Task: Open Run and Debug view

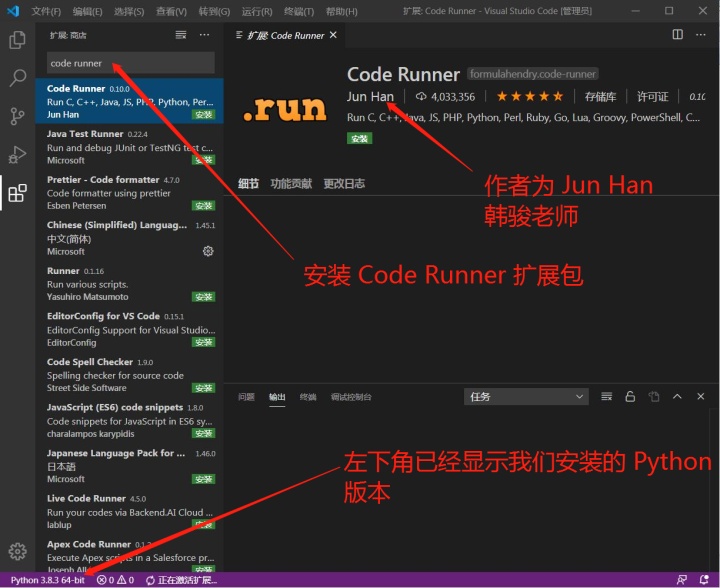Action: click(17, 155)
